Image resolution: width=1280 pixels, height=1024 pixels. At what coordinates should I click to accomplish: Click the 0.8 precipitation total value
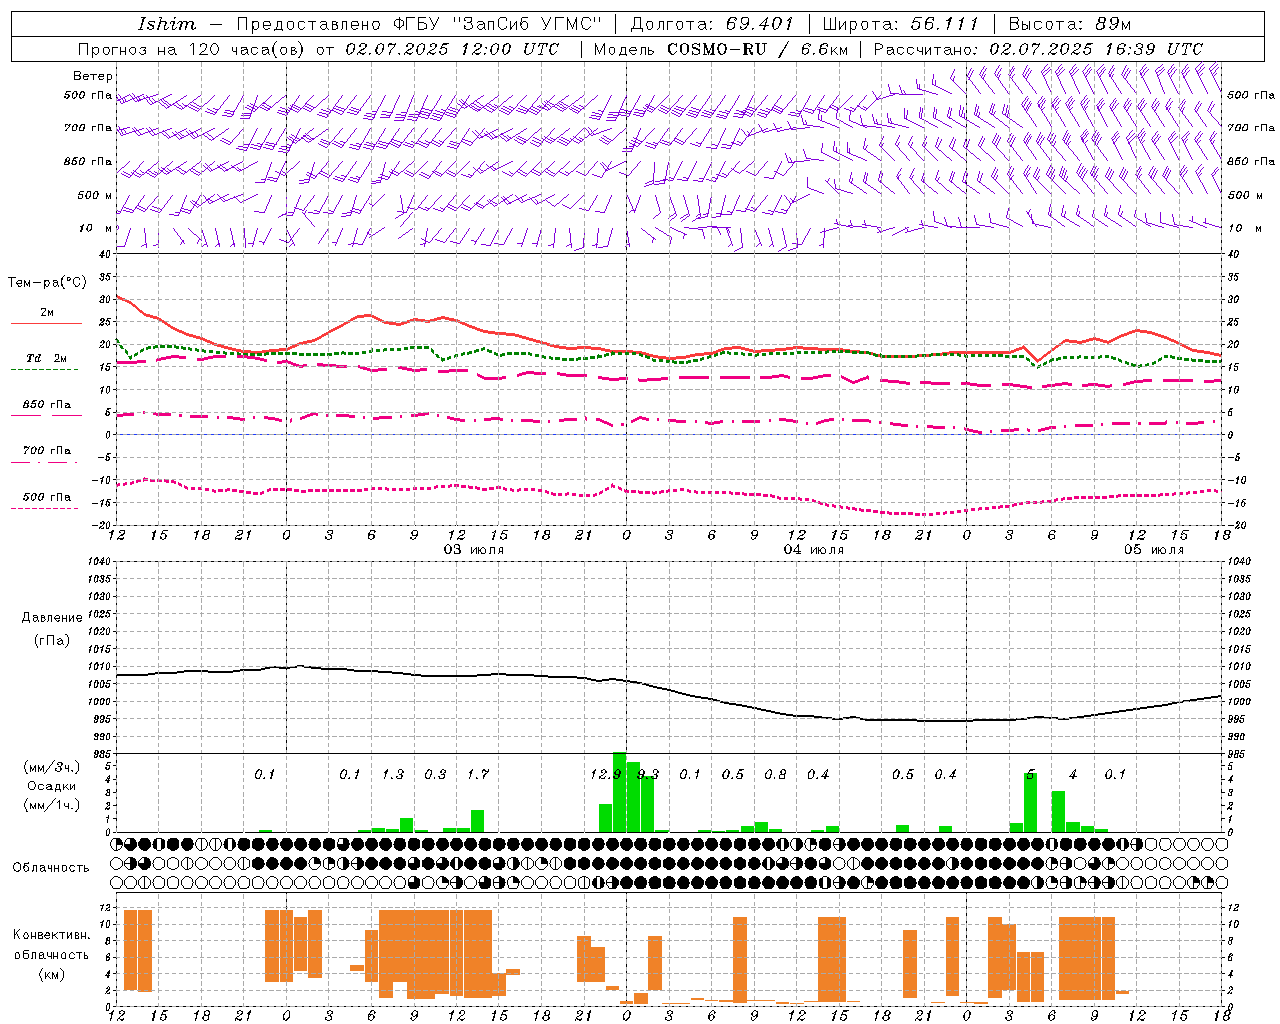click(x=775, y=774)
